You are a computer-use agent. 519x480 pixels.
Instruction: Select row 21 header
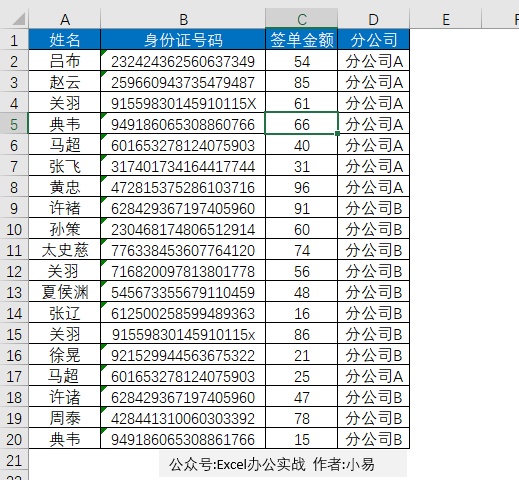tap(14, 460)
